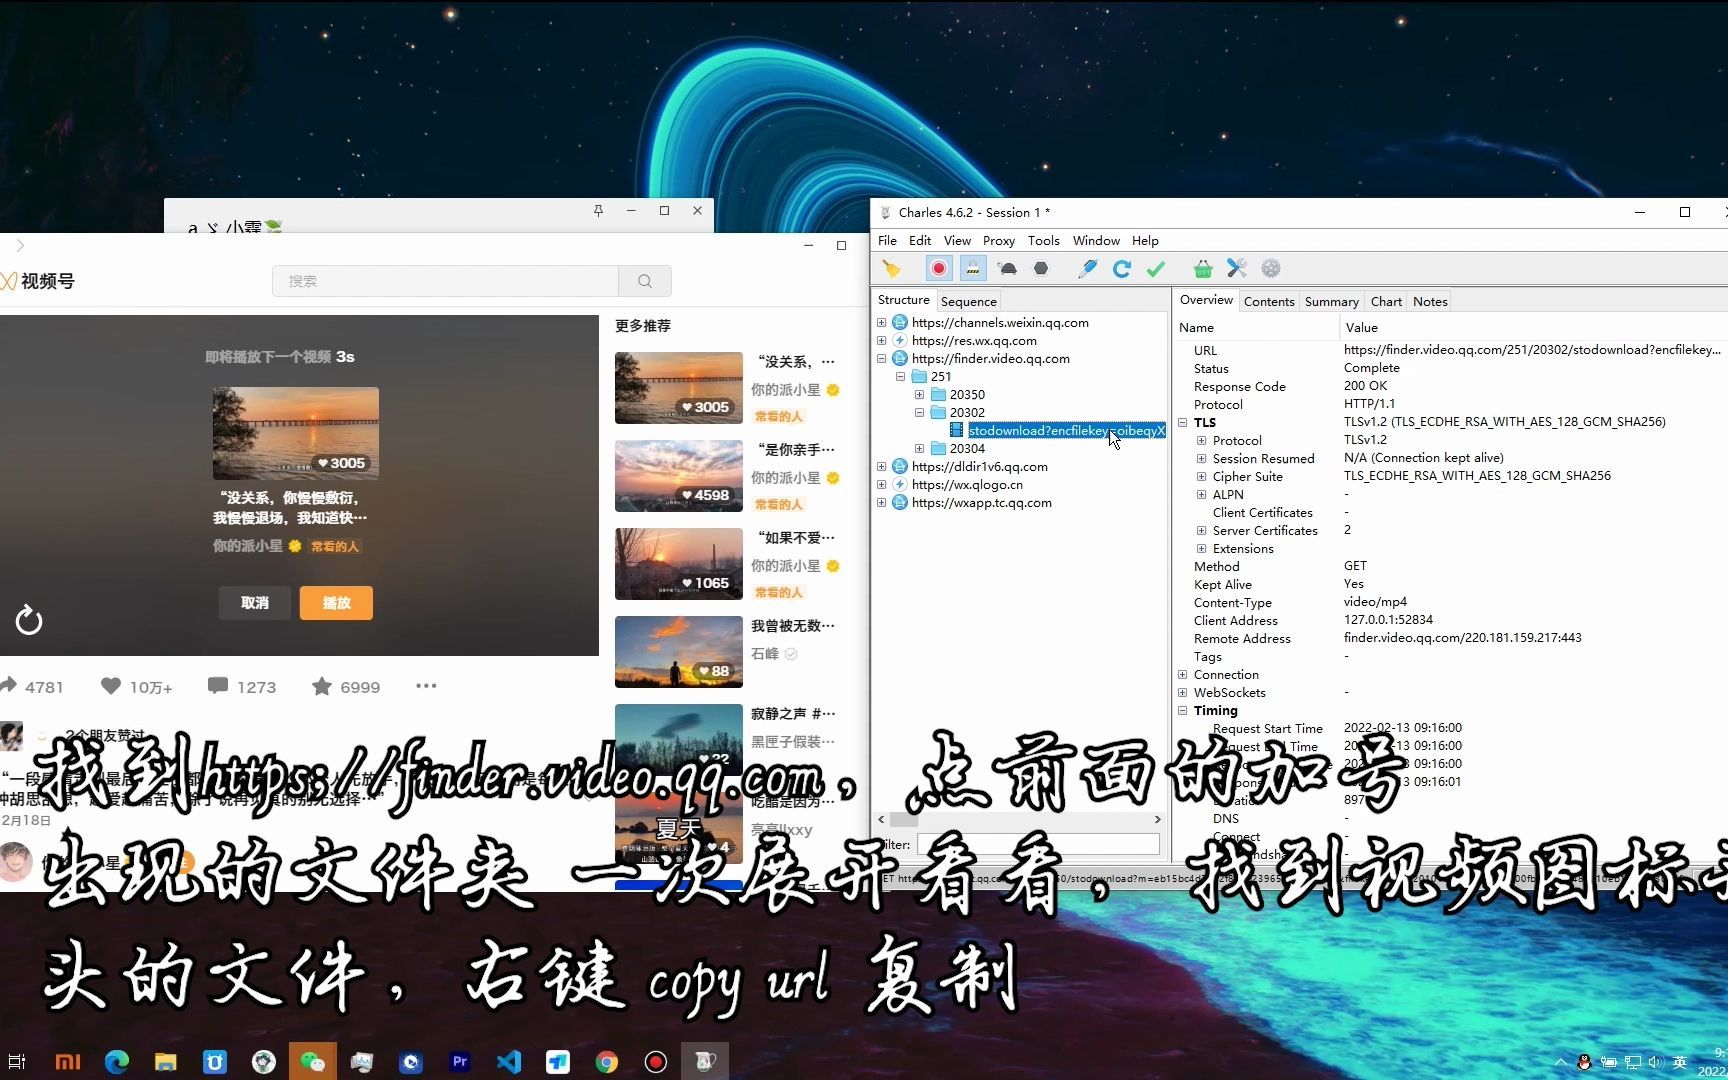Click the magnifier search button in 视频号
1728x1080 pixels.
coord(645,281)
